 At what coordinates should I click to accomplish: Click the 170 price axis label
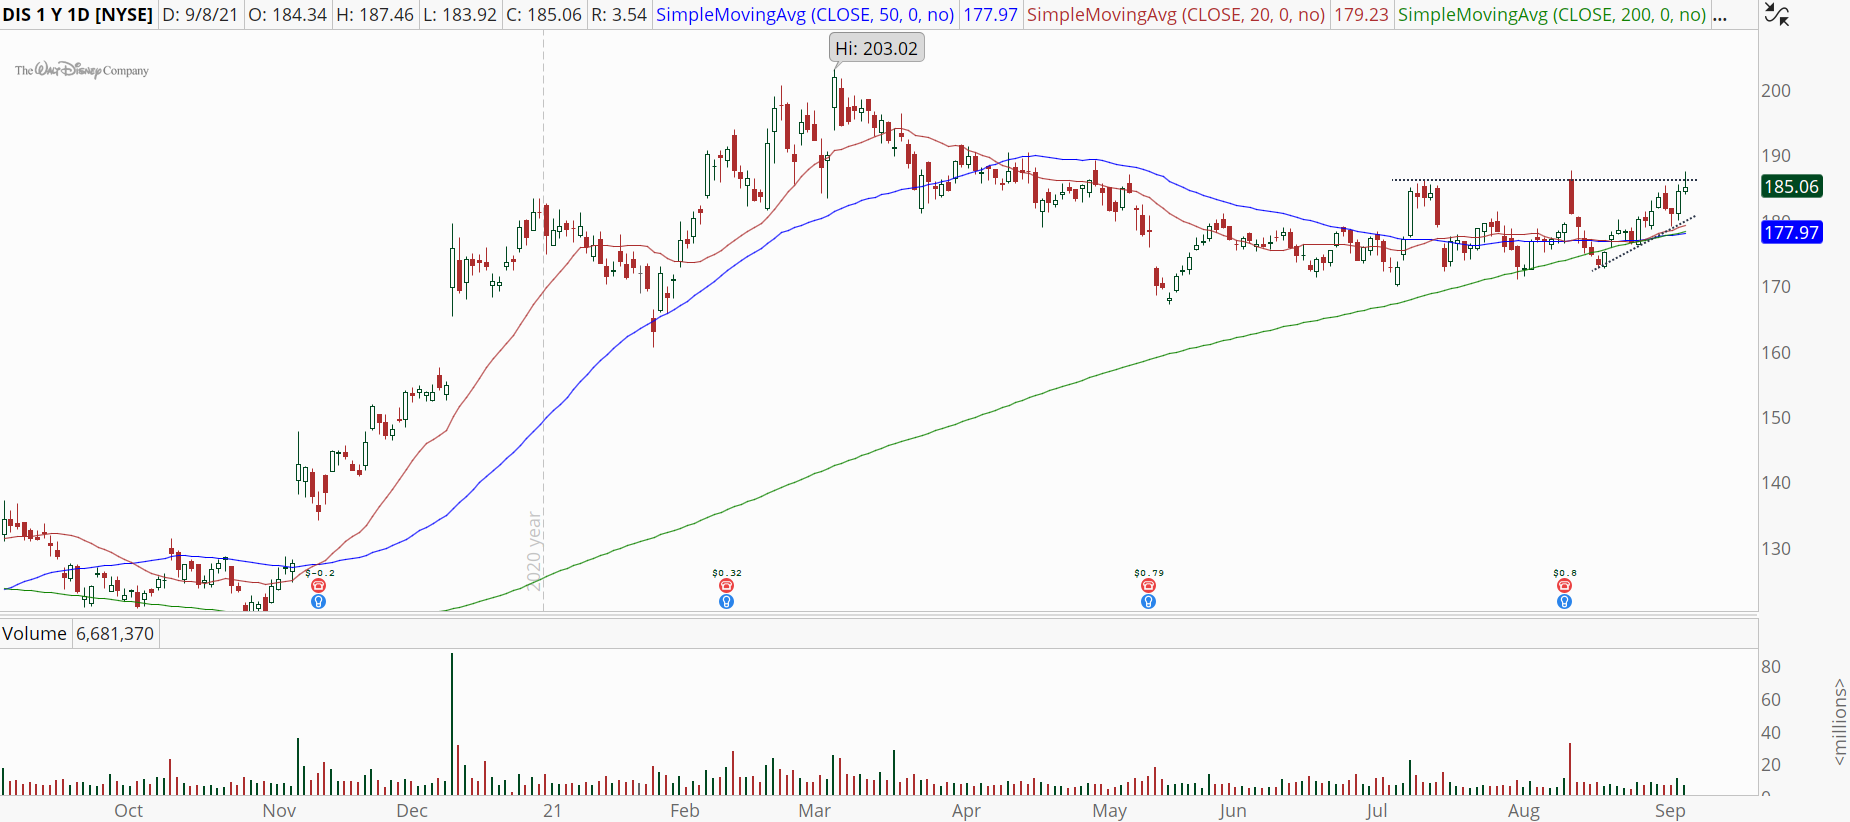click(x=1776, y=287)
